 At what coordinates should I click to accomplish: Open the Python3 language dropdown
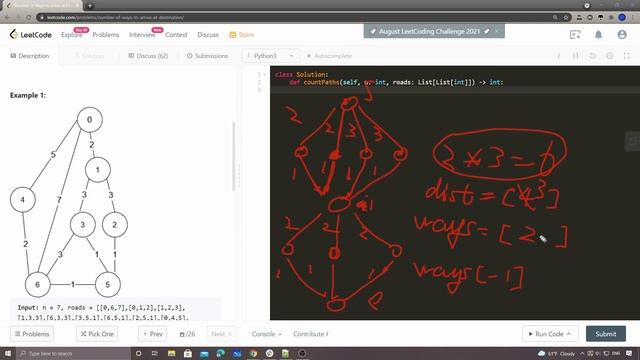(x=271, y=56)
